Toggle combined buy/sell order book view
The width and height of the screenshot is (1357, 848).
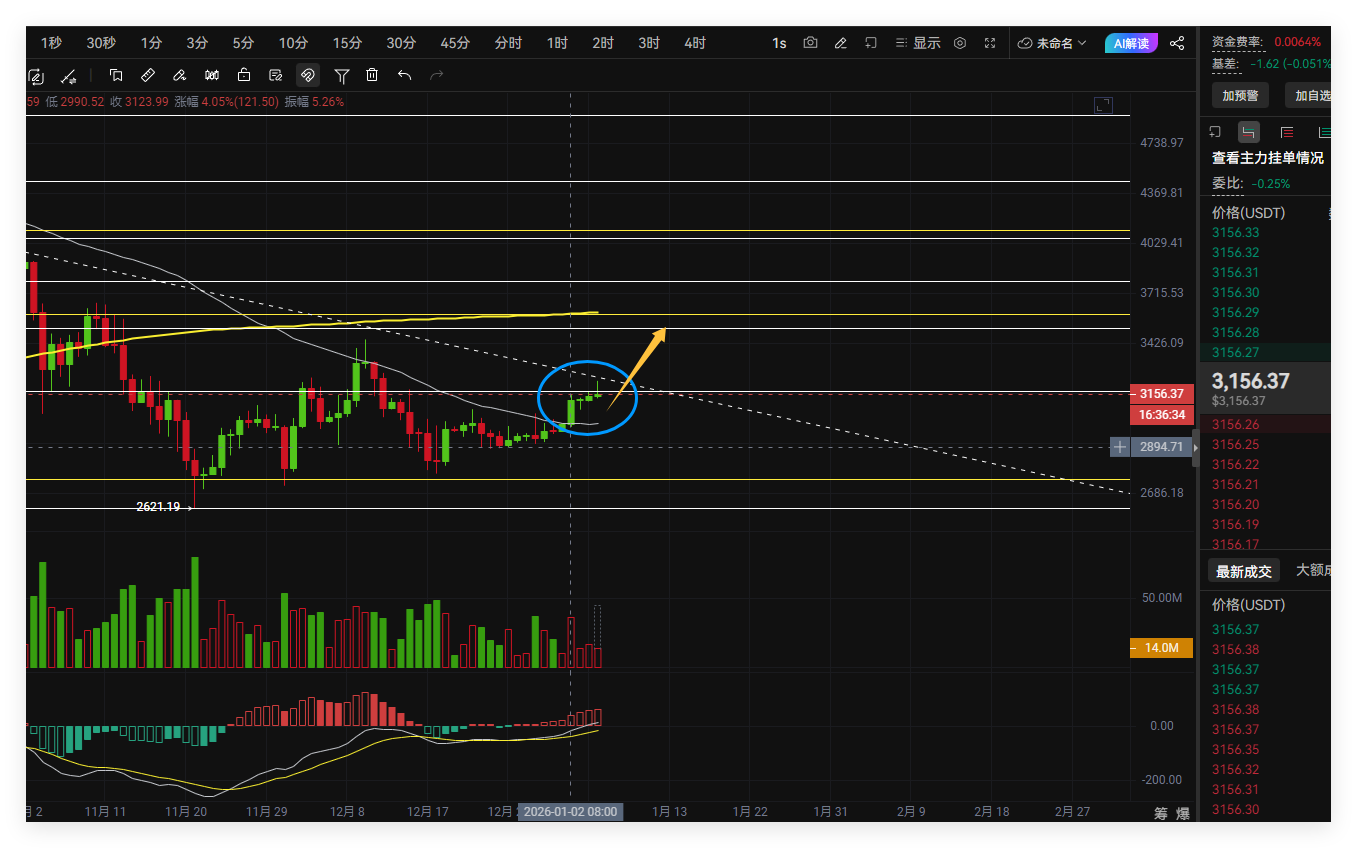tap(1249, 132)
